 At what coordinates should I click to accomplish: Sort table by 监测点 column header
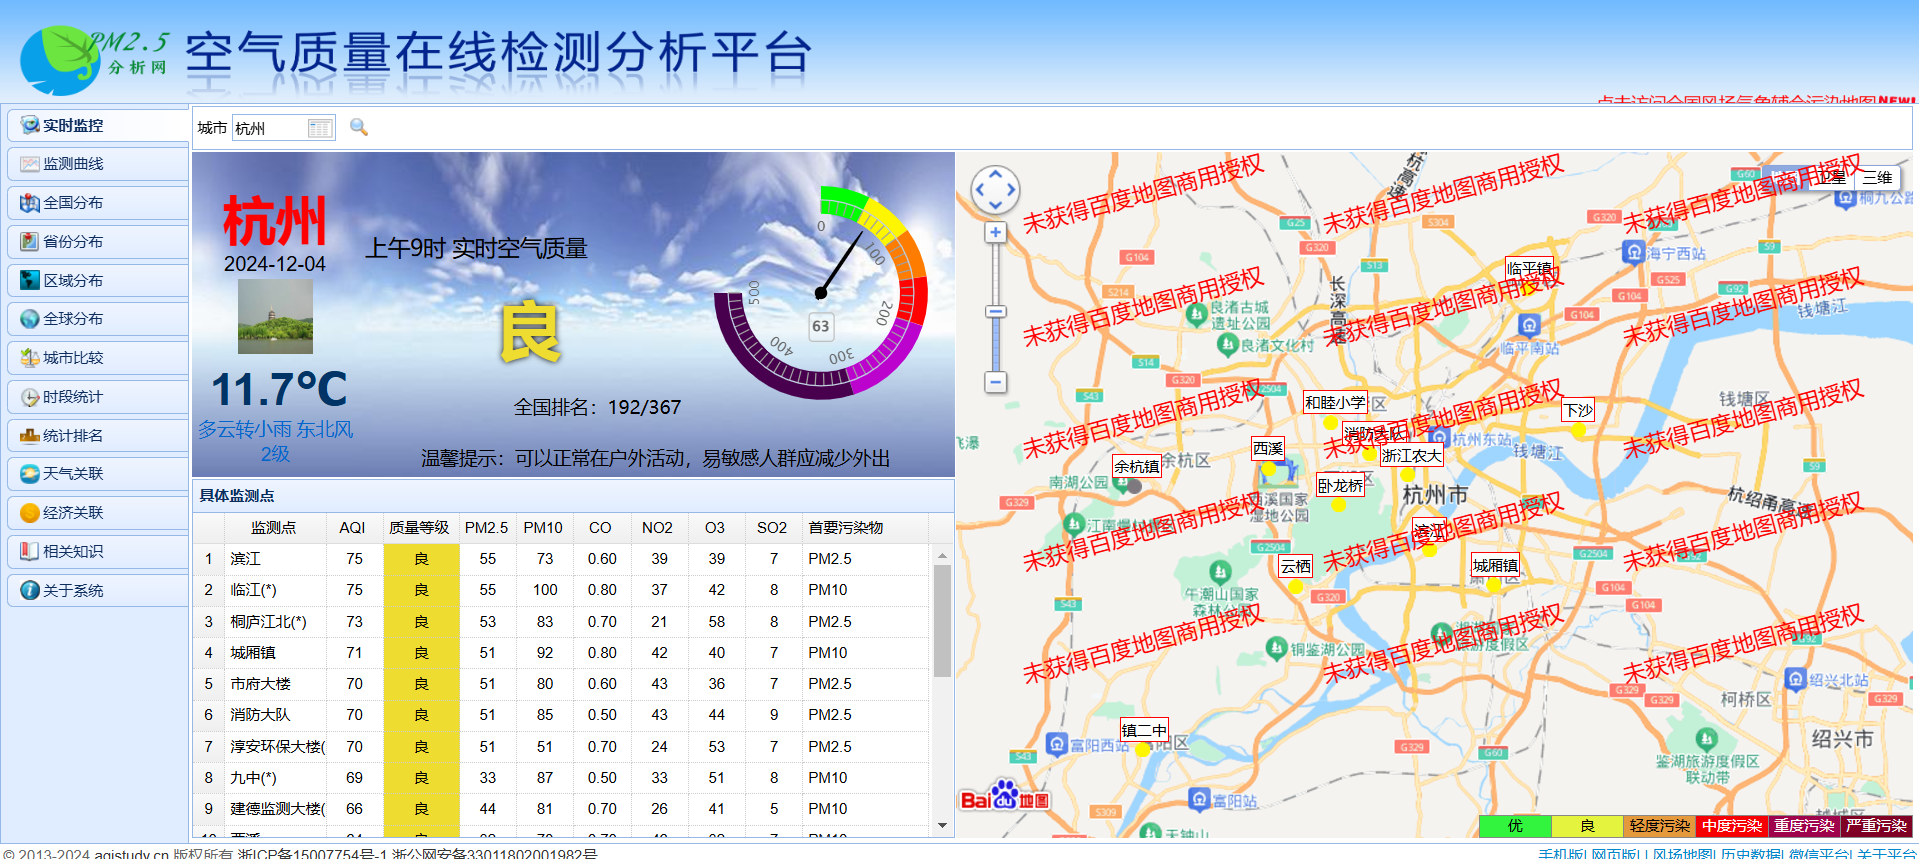[273, 527]
